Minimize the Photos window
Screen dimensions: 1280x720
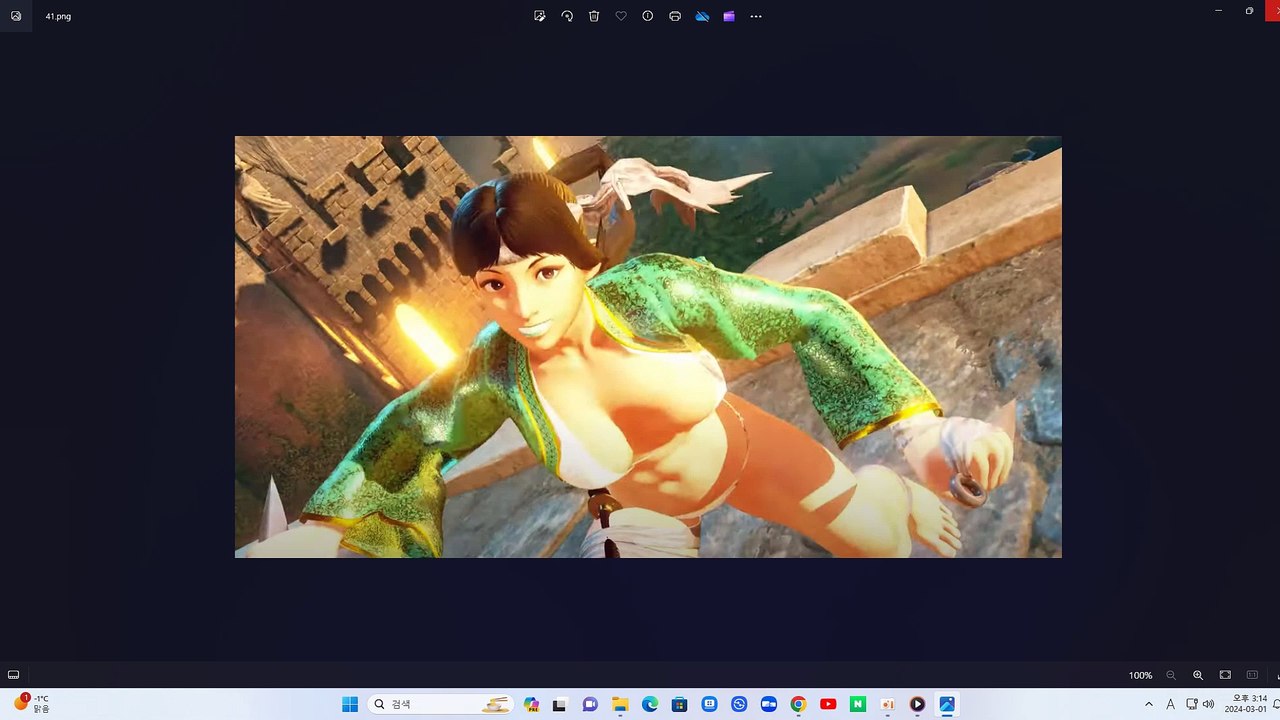click(x=1218, y=10)
